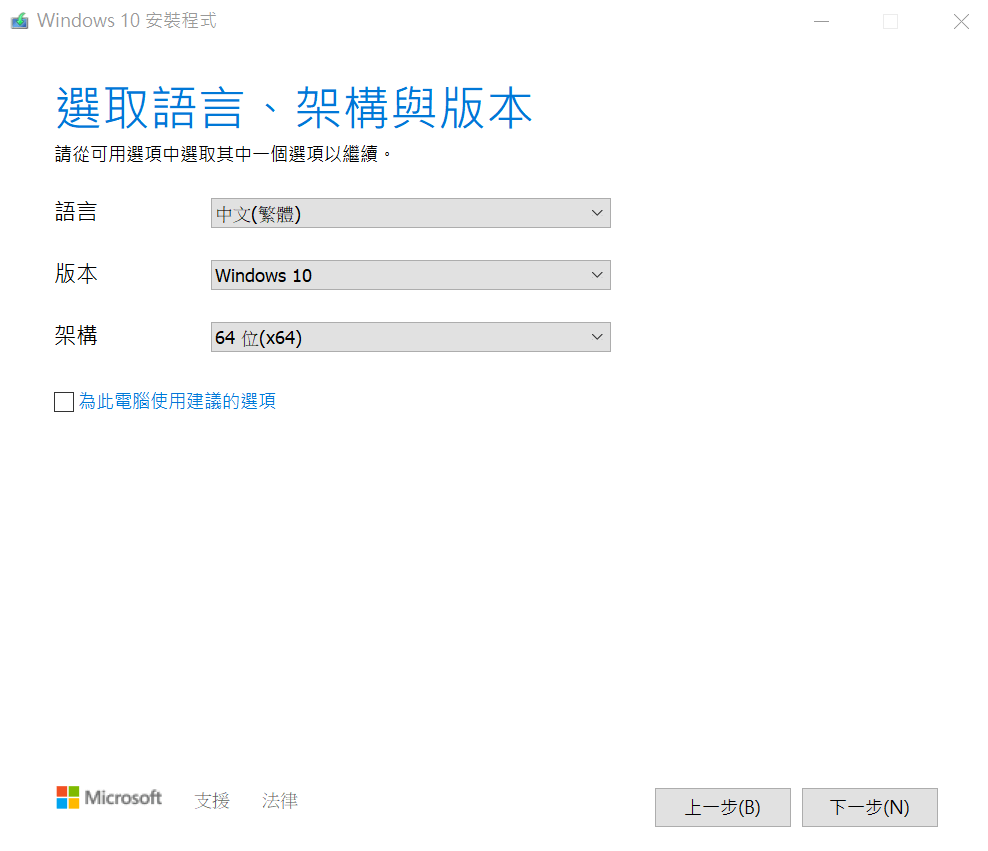This screenshot has width=988, height=851.
Task: Open the 法律 link
Action: (280, 801)
